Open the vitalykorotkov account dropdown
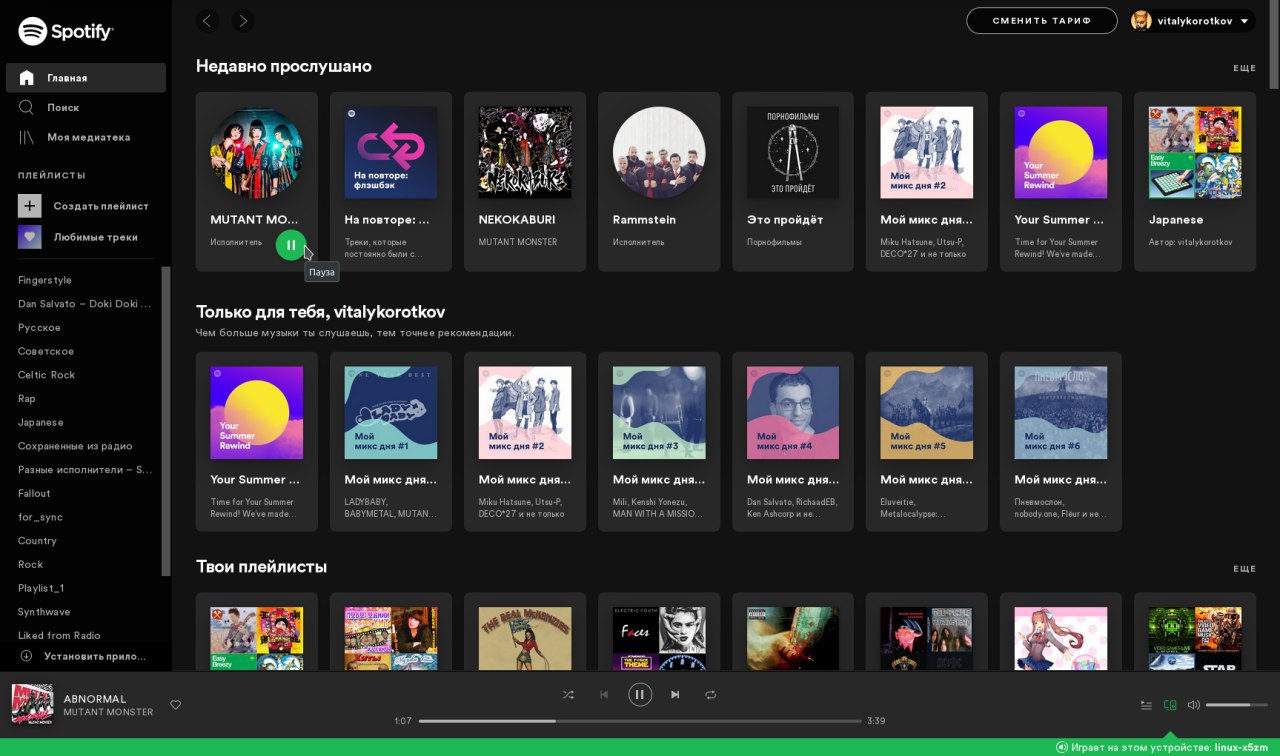Screen dimensions: 1280x756 tap(1193, 20)
